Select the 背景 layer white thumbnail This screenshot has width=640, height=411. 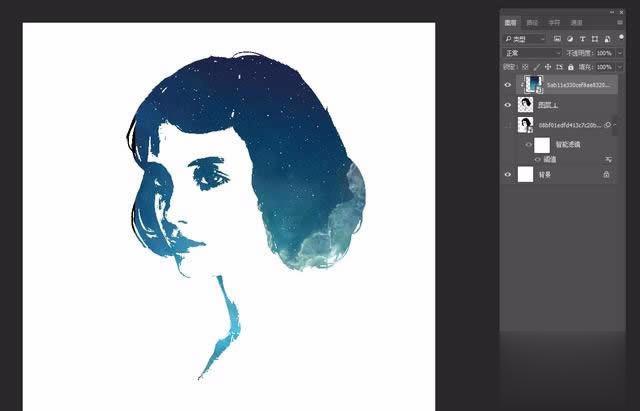[525, 174]
